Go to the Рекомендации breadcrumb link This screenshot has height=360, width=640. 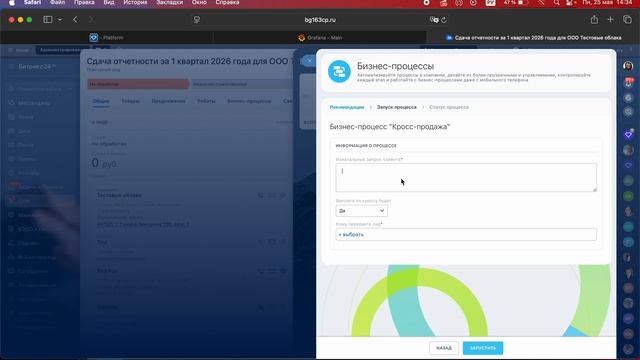347,107
